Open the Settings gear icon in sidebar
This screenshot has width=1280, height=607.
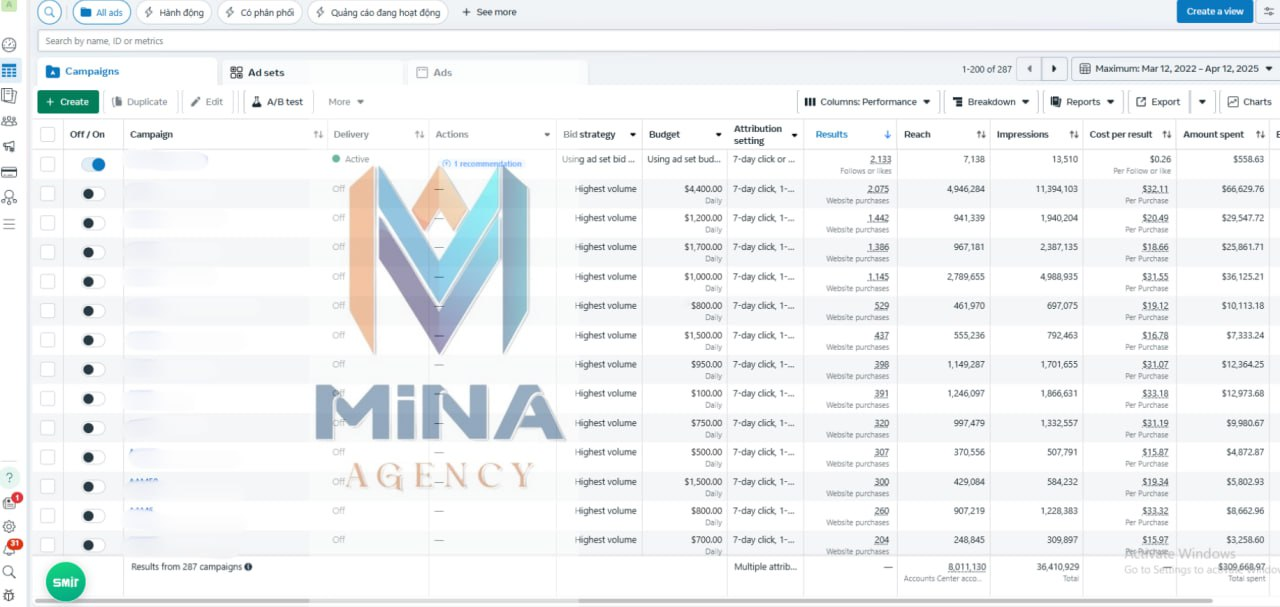9,526
